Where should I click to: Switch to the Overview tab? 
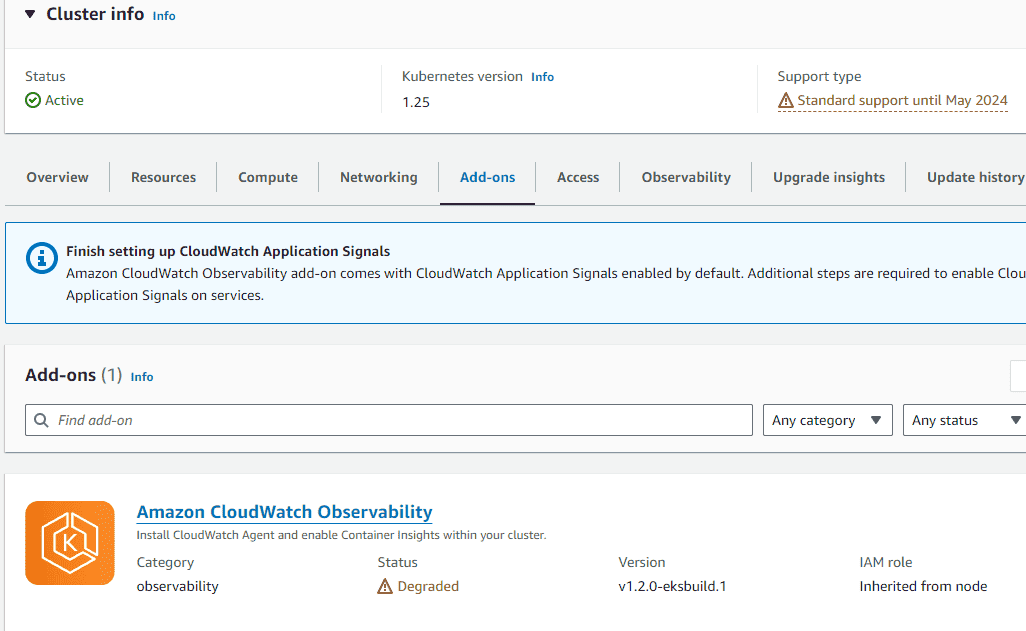[58, 177]
